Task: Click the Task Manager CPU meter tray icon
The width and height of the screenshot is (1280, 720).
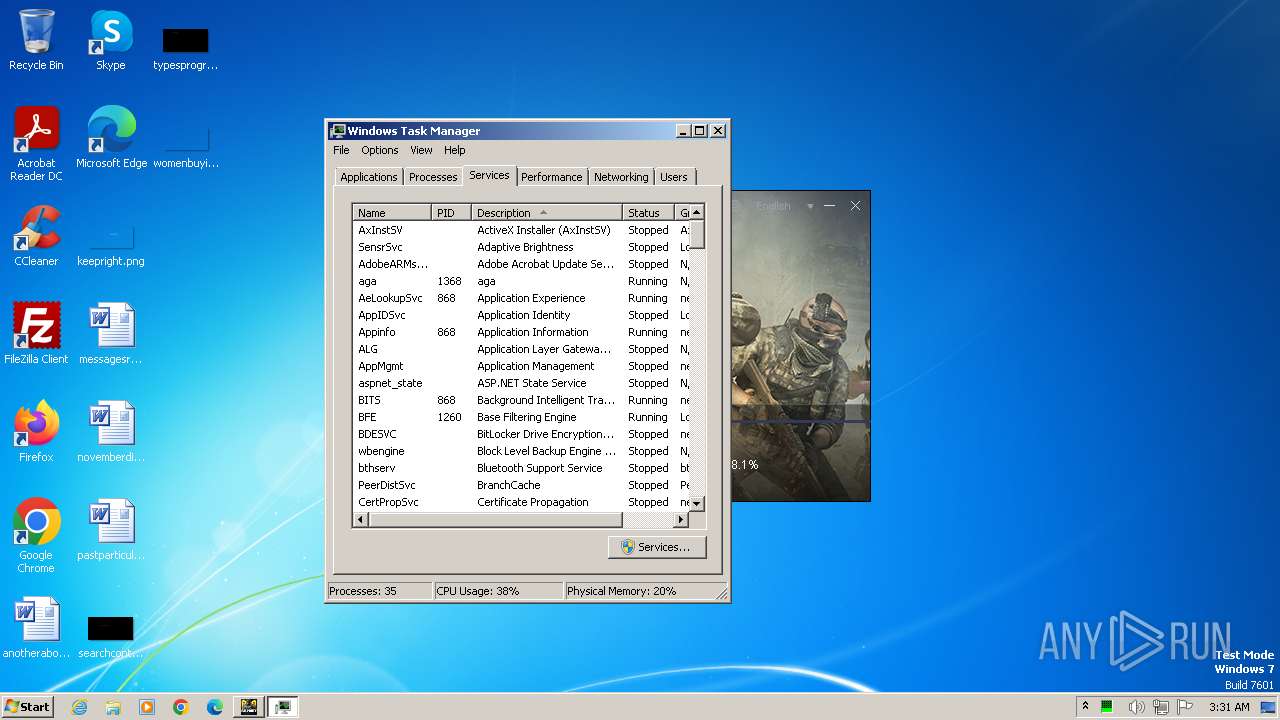Action: pyautogui.click(x=1107, y=707)
